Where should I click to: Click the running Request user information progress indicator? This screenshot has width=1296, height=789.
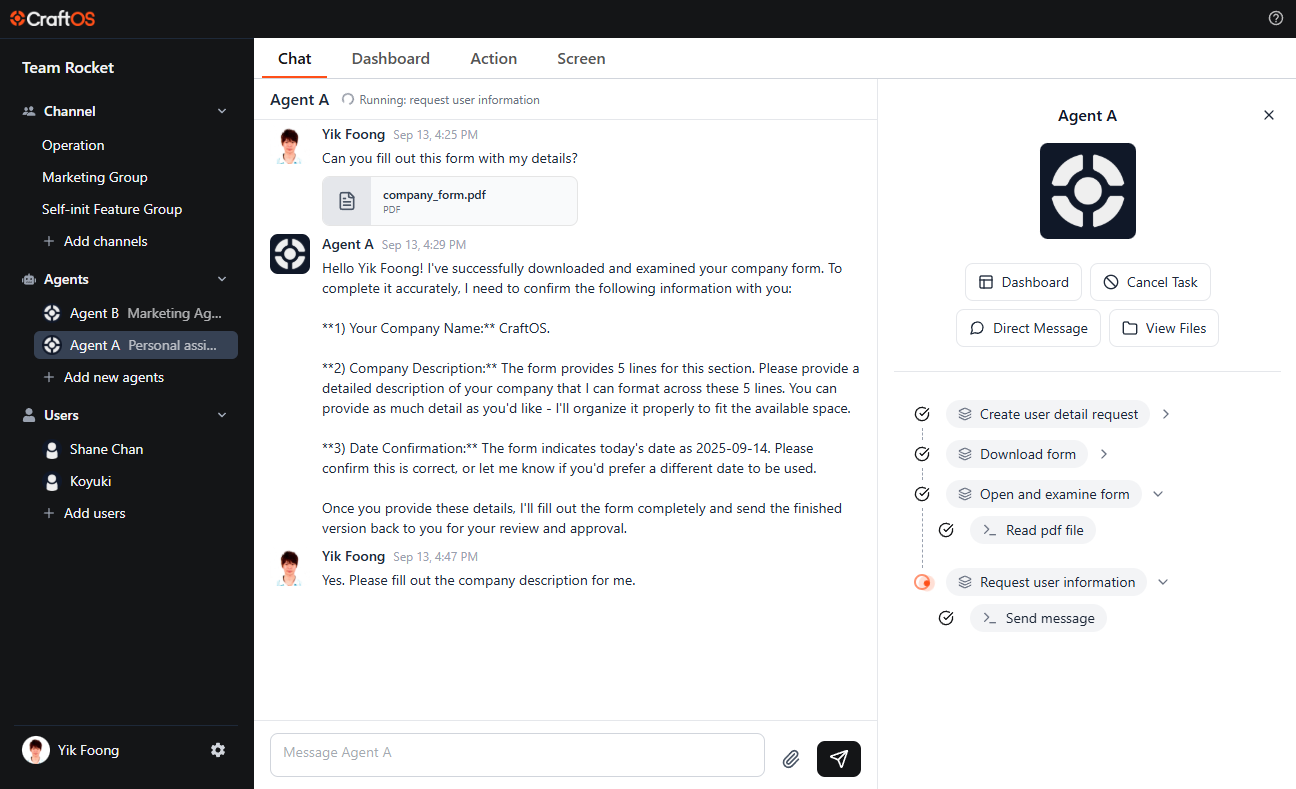[922, 582]
